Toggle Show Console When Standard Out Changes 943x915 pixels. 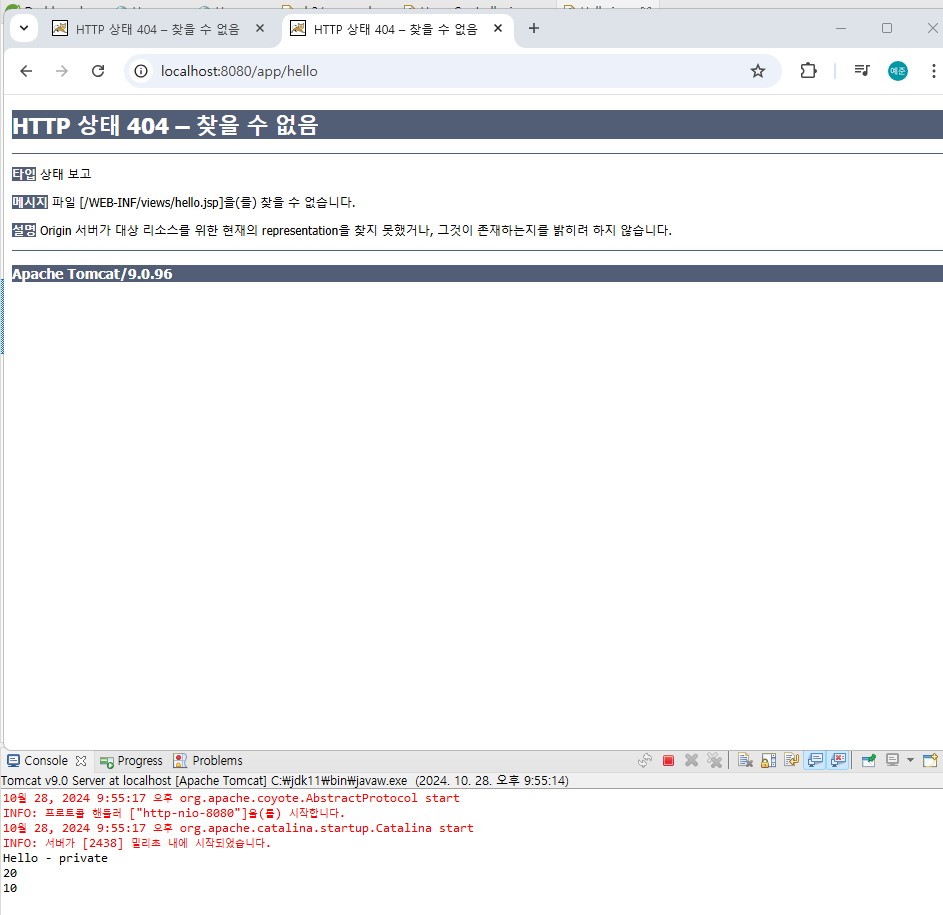(815, 760)
